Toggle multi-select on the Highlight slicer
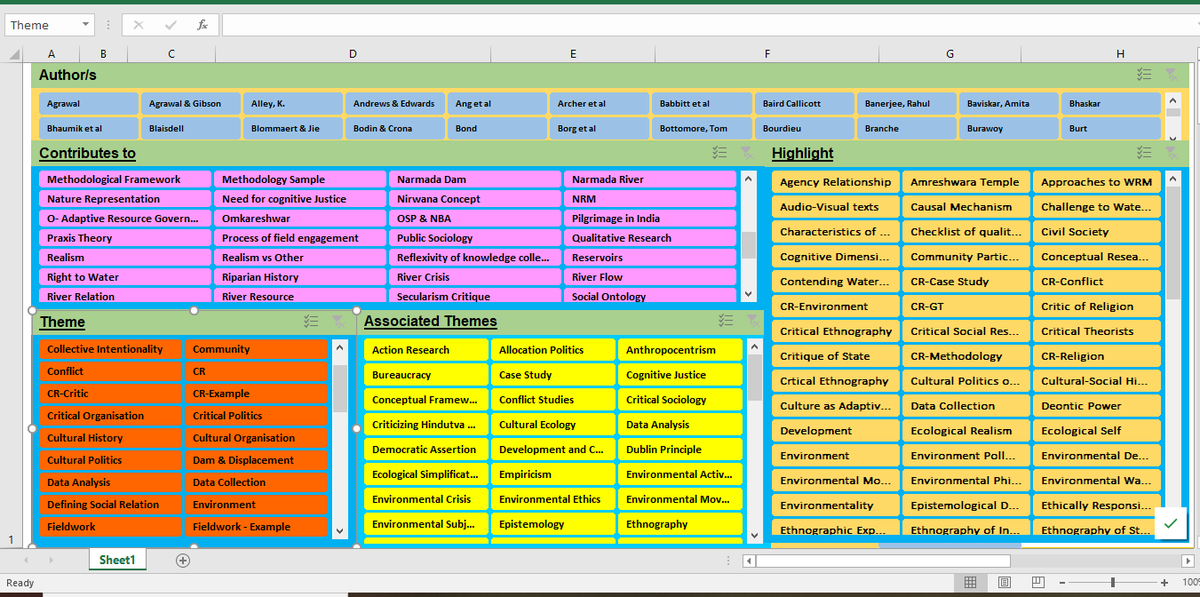The height and width of the screenshot is (597, 1200). pyautogui.click(x=1144, y=152)
